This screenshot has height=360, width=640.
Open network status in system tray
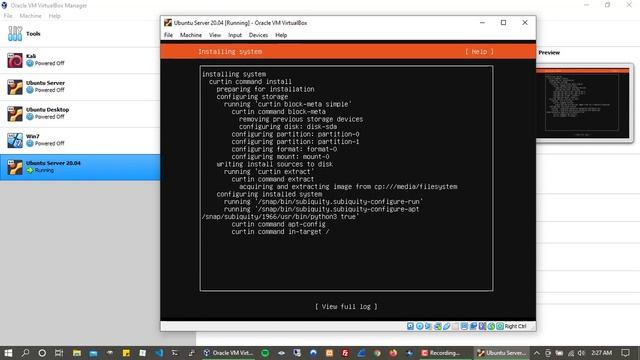[571, 353]
